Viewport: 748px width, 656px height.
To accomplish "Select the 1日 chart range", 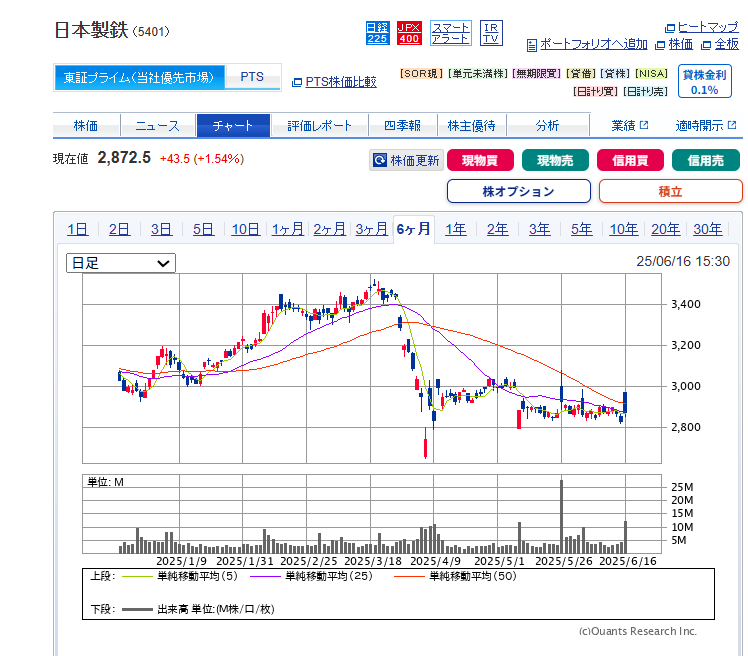I will (77, 229).
